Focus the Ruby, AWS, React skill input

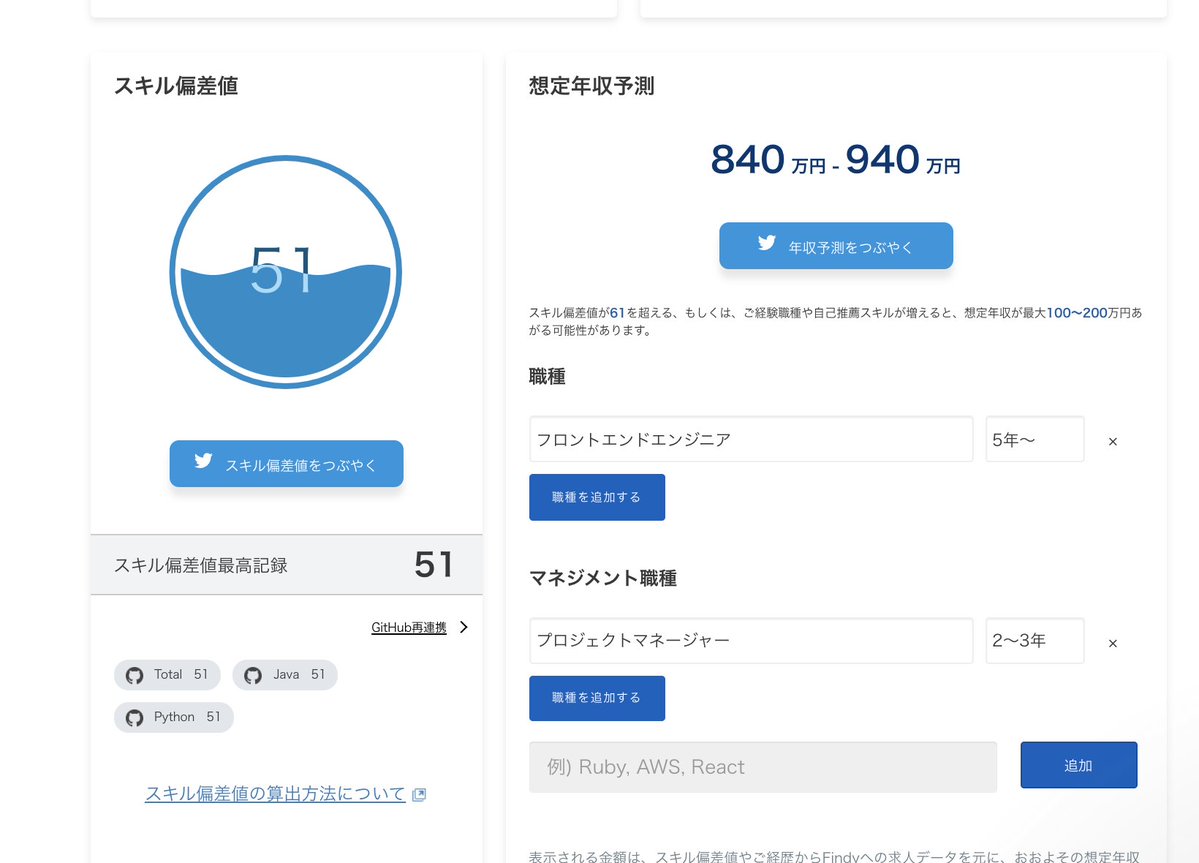point(762,767)
